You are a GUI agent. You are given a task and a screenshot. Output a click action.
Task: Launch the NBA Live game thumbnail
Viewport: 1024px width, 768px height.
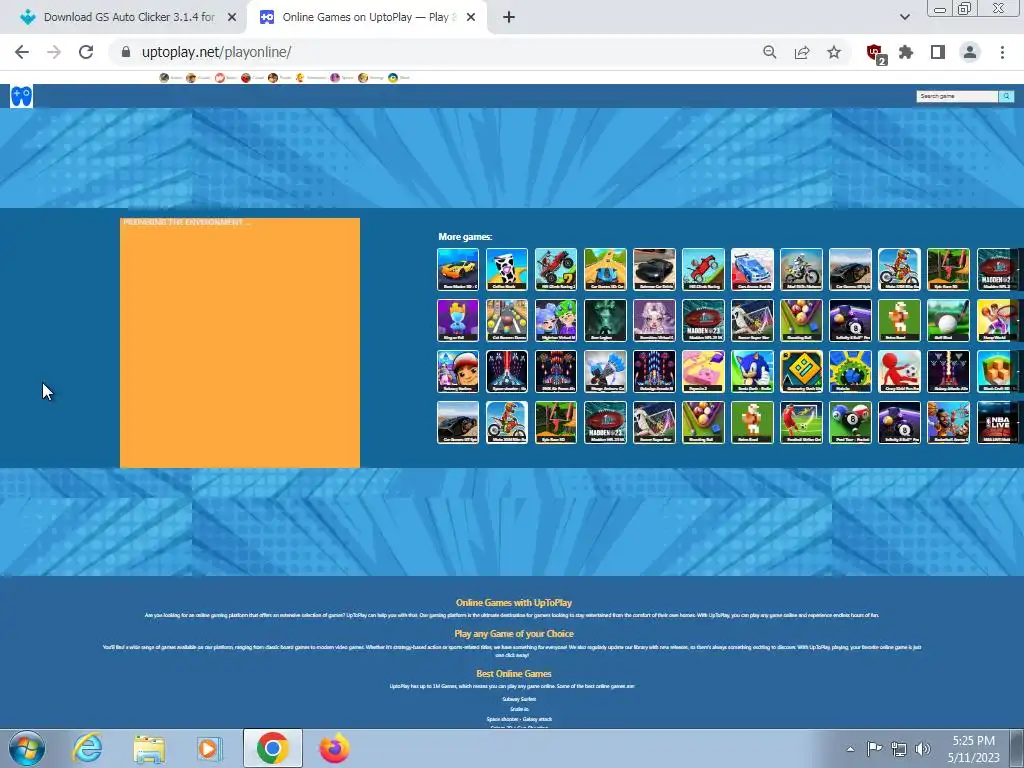tap(997, 422)
